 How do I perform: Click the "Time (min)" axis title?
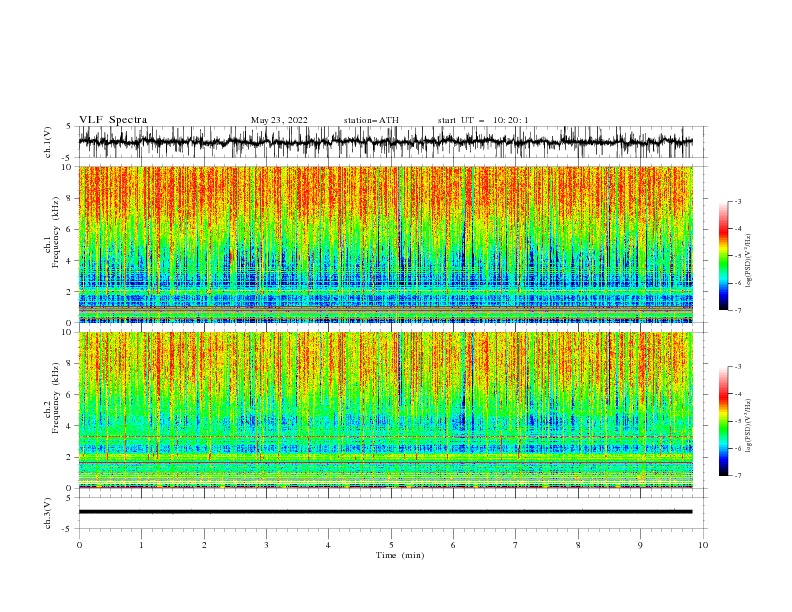[400, 555]
